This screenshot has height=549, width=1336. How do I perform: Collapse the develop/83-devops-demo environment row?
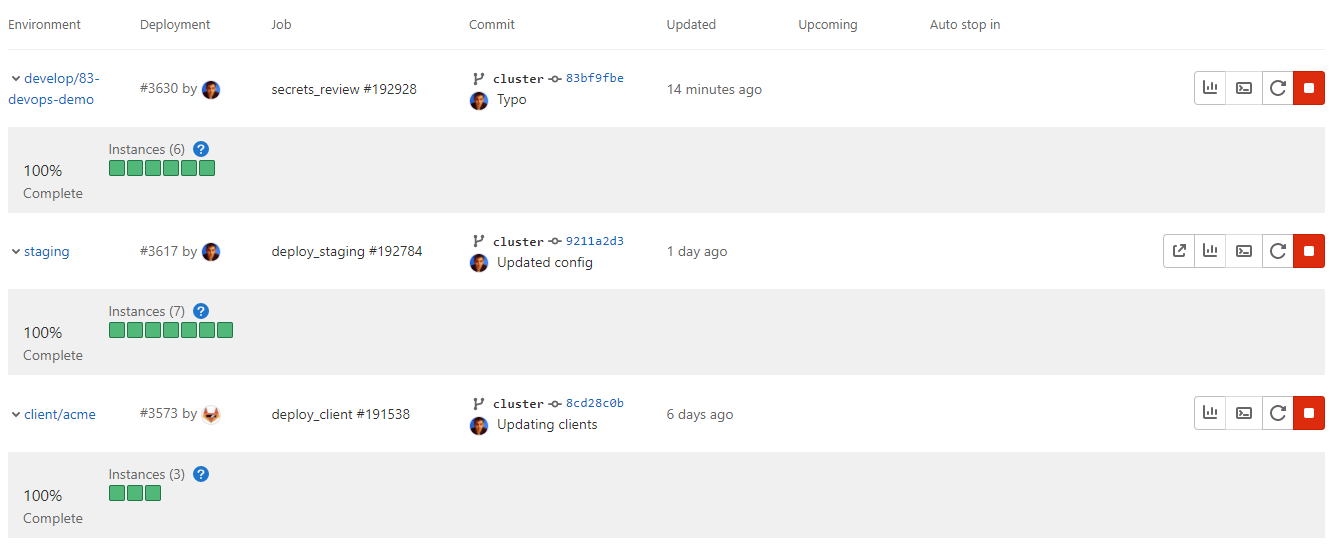[x=16, y=78]
